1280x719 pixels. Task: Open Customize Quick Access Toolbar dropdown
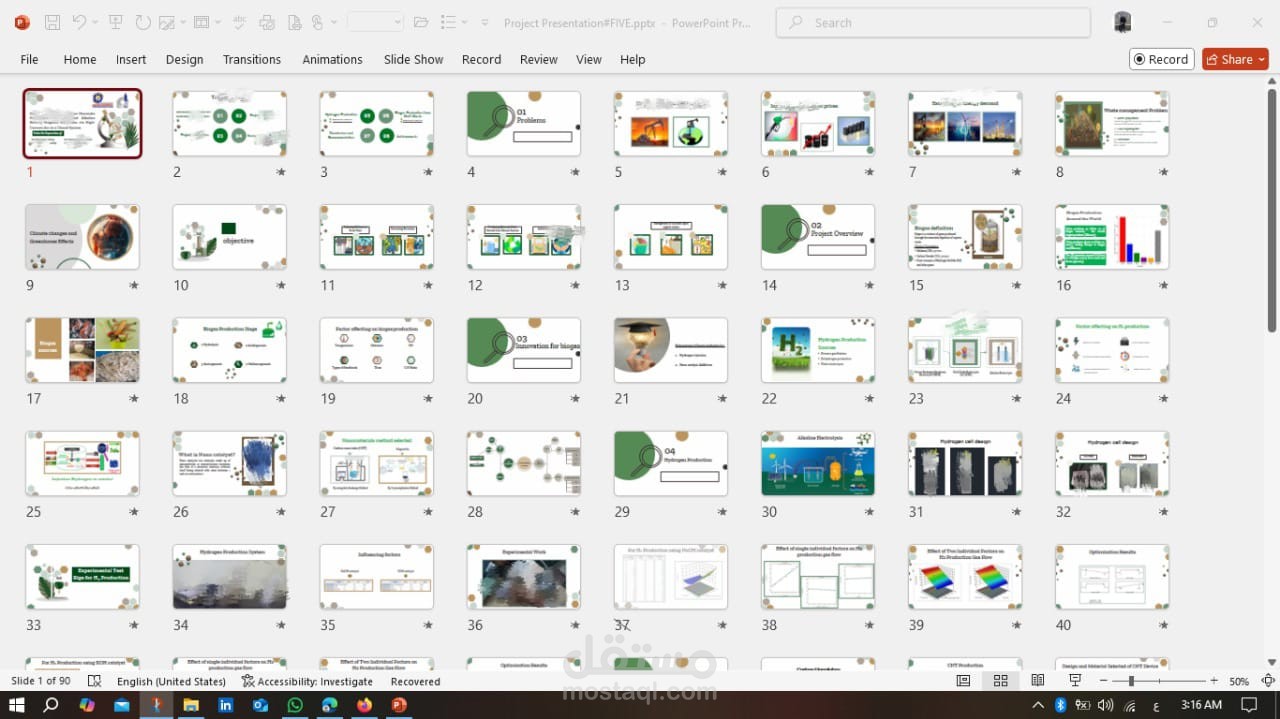pos(485,22)
